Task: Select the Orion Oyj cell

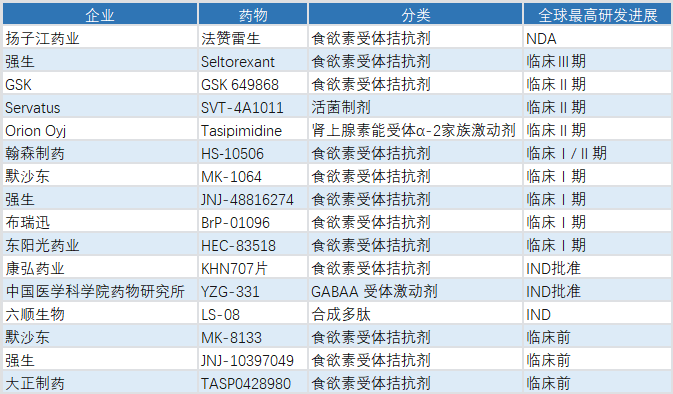Action: (100, 130)
